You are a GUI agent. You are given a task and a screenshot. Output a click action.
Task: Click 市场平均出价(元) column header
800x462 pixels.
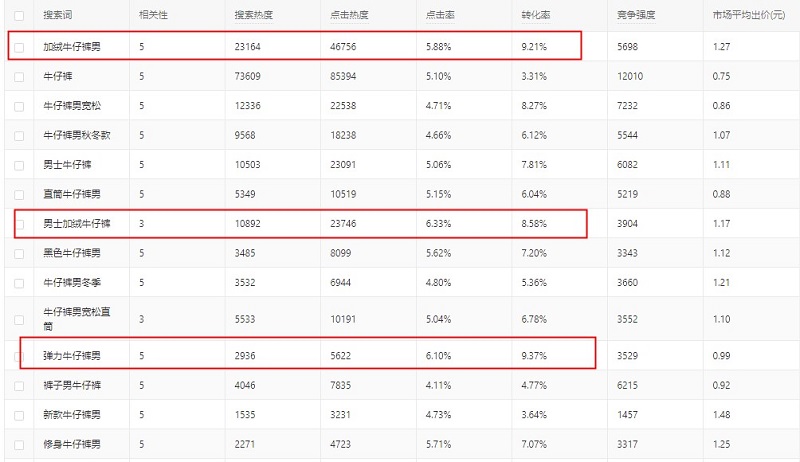pyautogui.click(x=751, y=16)
